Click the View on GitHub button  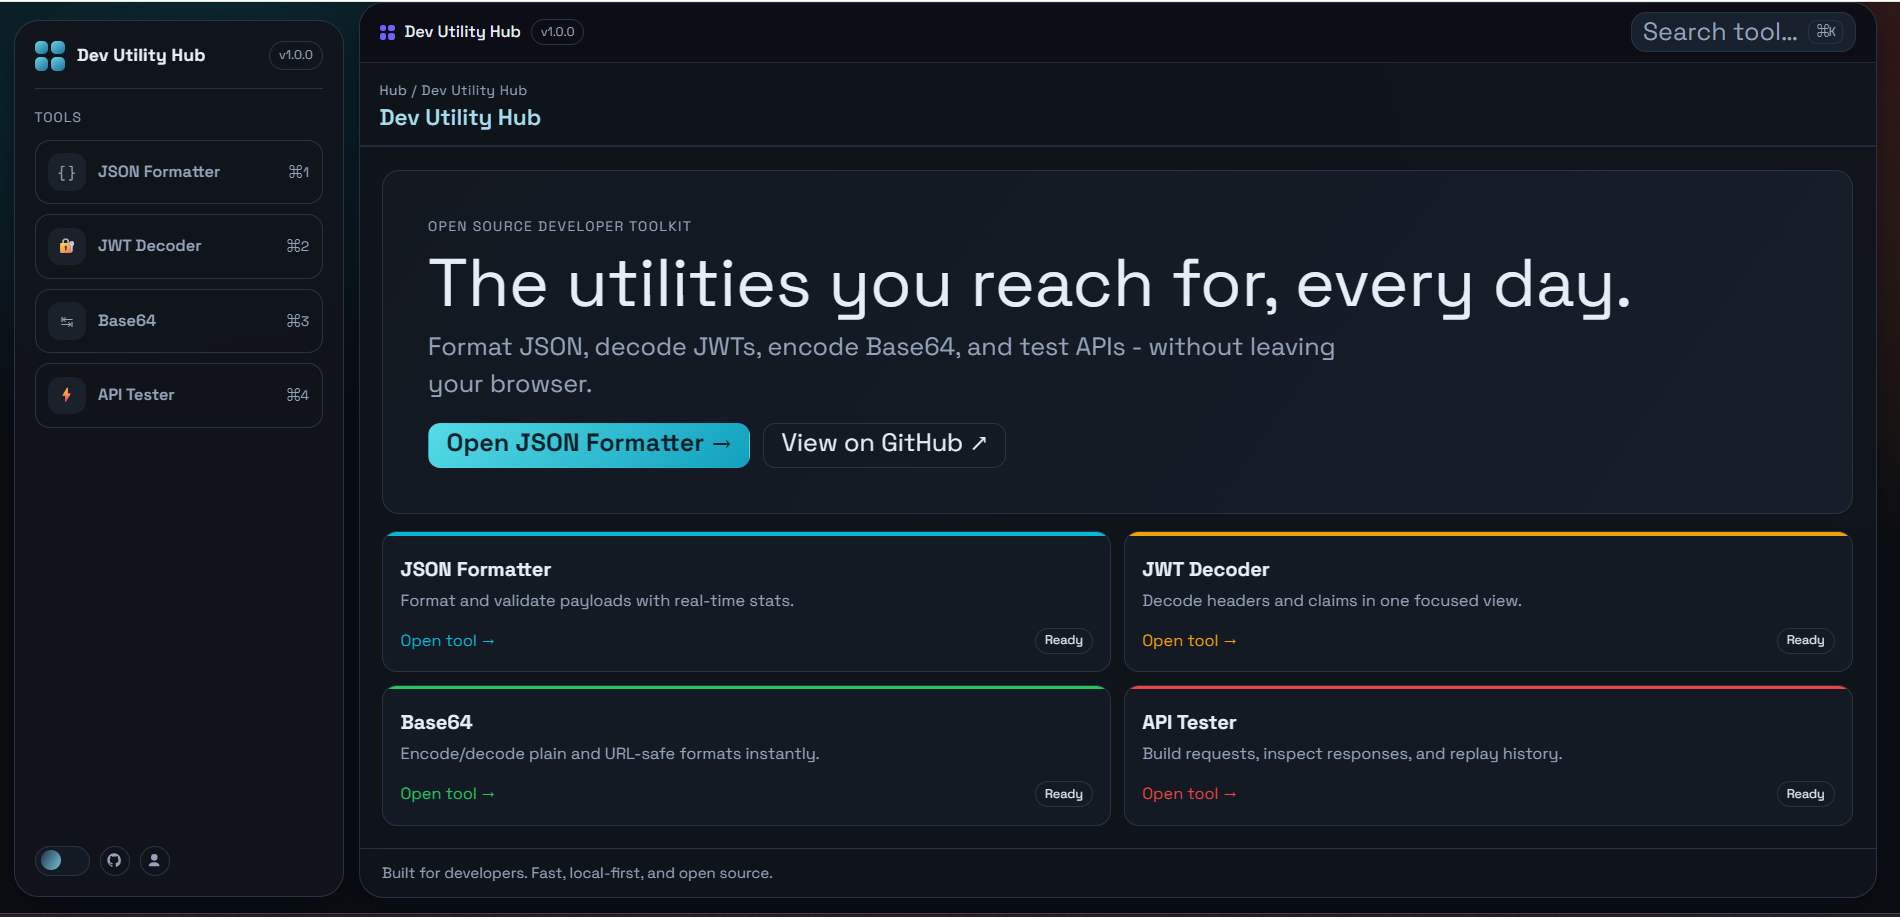point(884,445)
